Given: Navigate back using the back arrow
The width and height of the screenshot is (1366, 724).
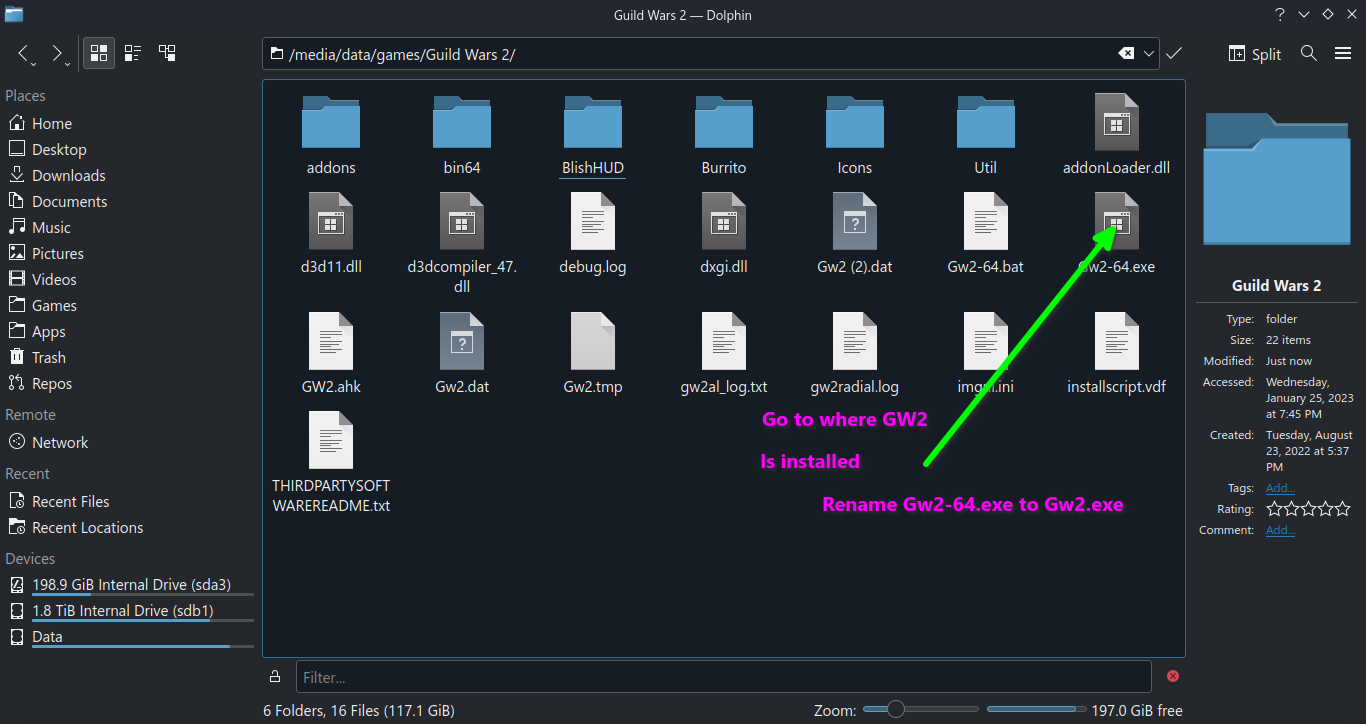Looking at the screenshot, I should pos(22,53).
